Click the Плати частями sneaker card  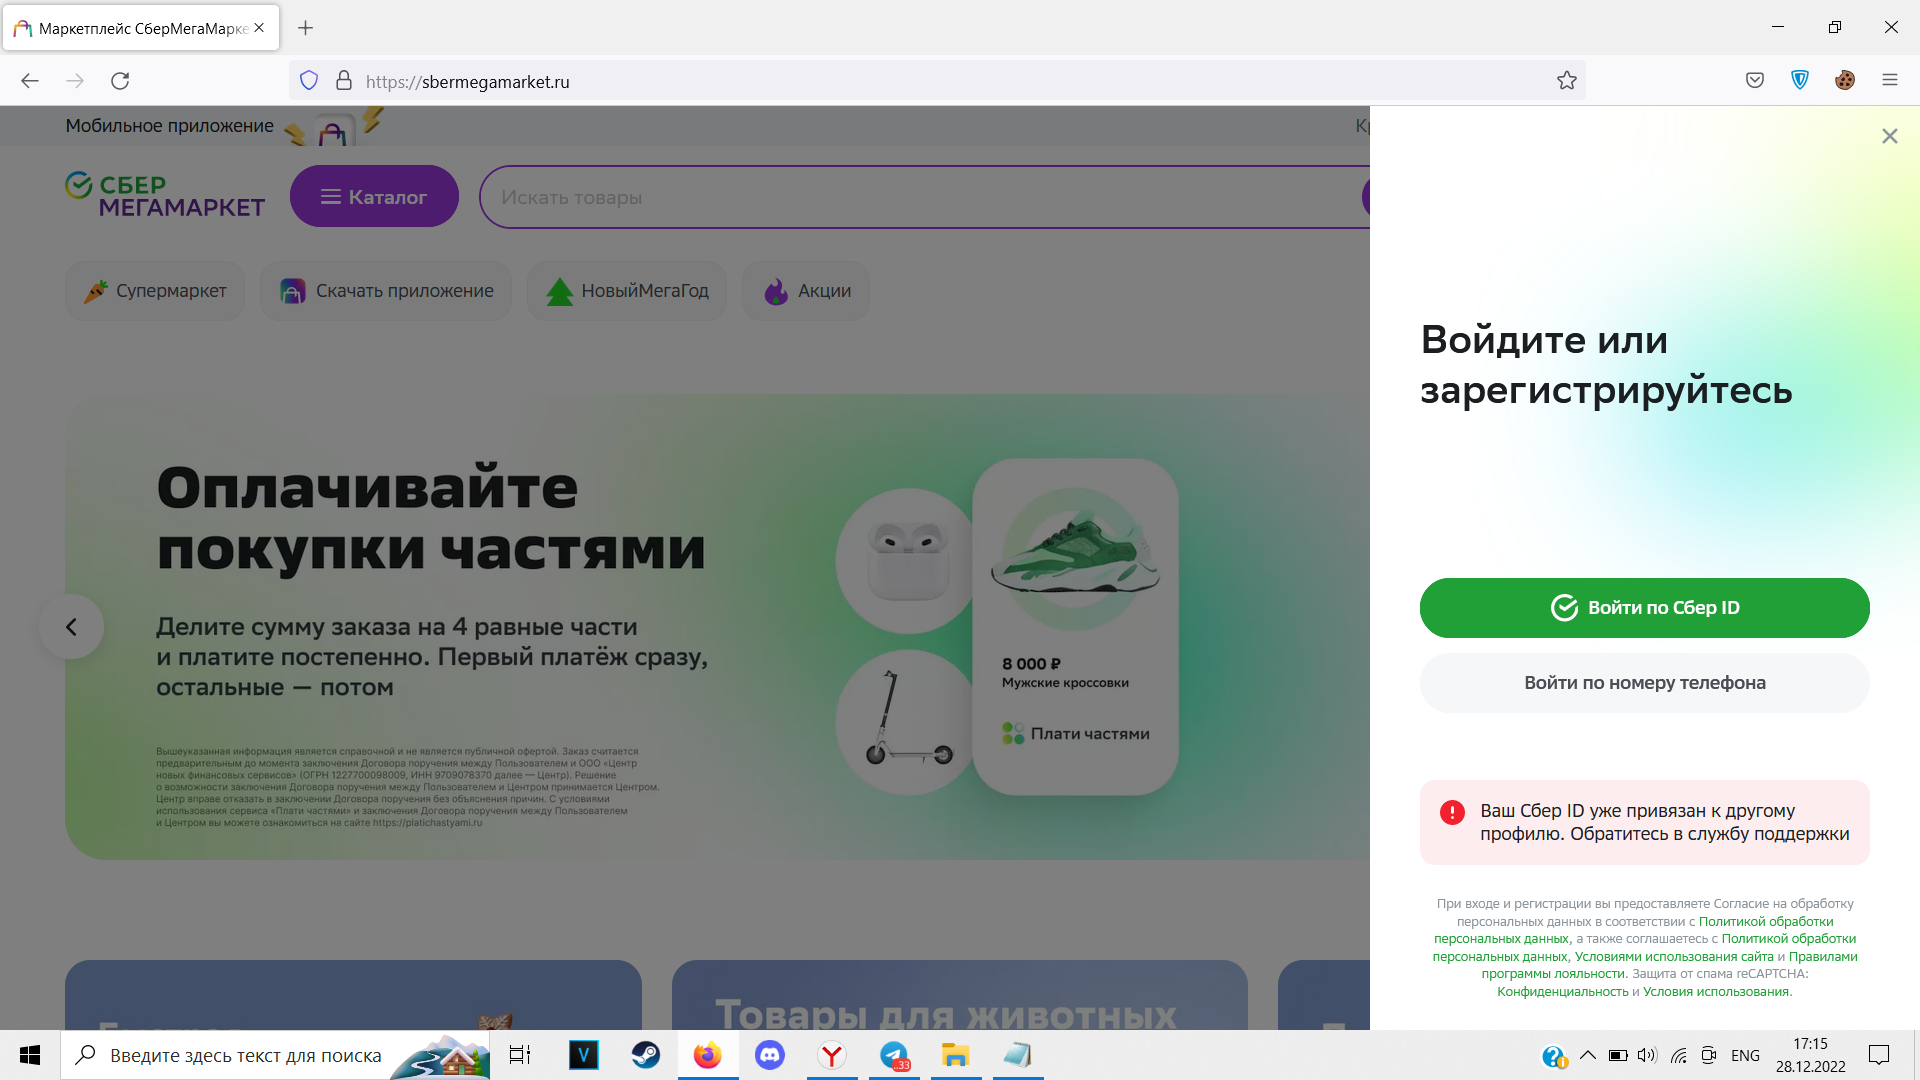1075,627
